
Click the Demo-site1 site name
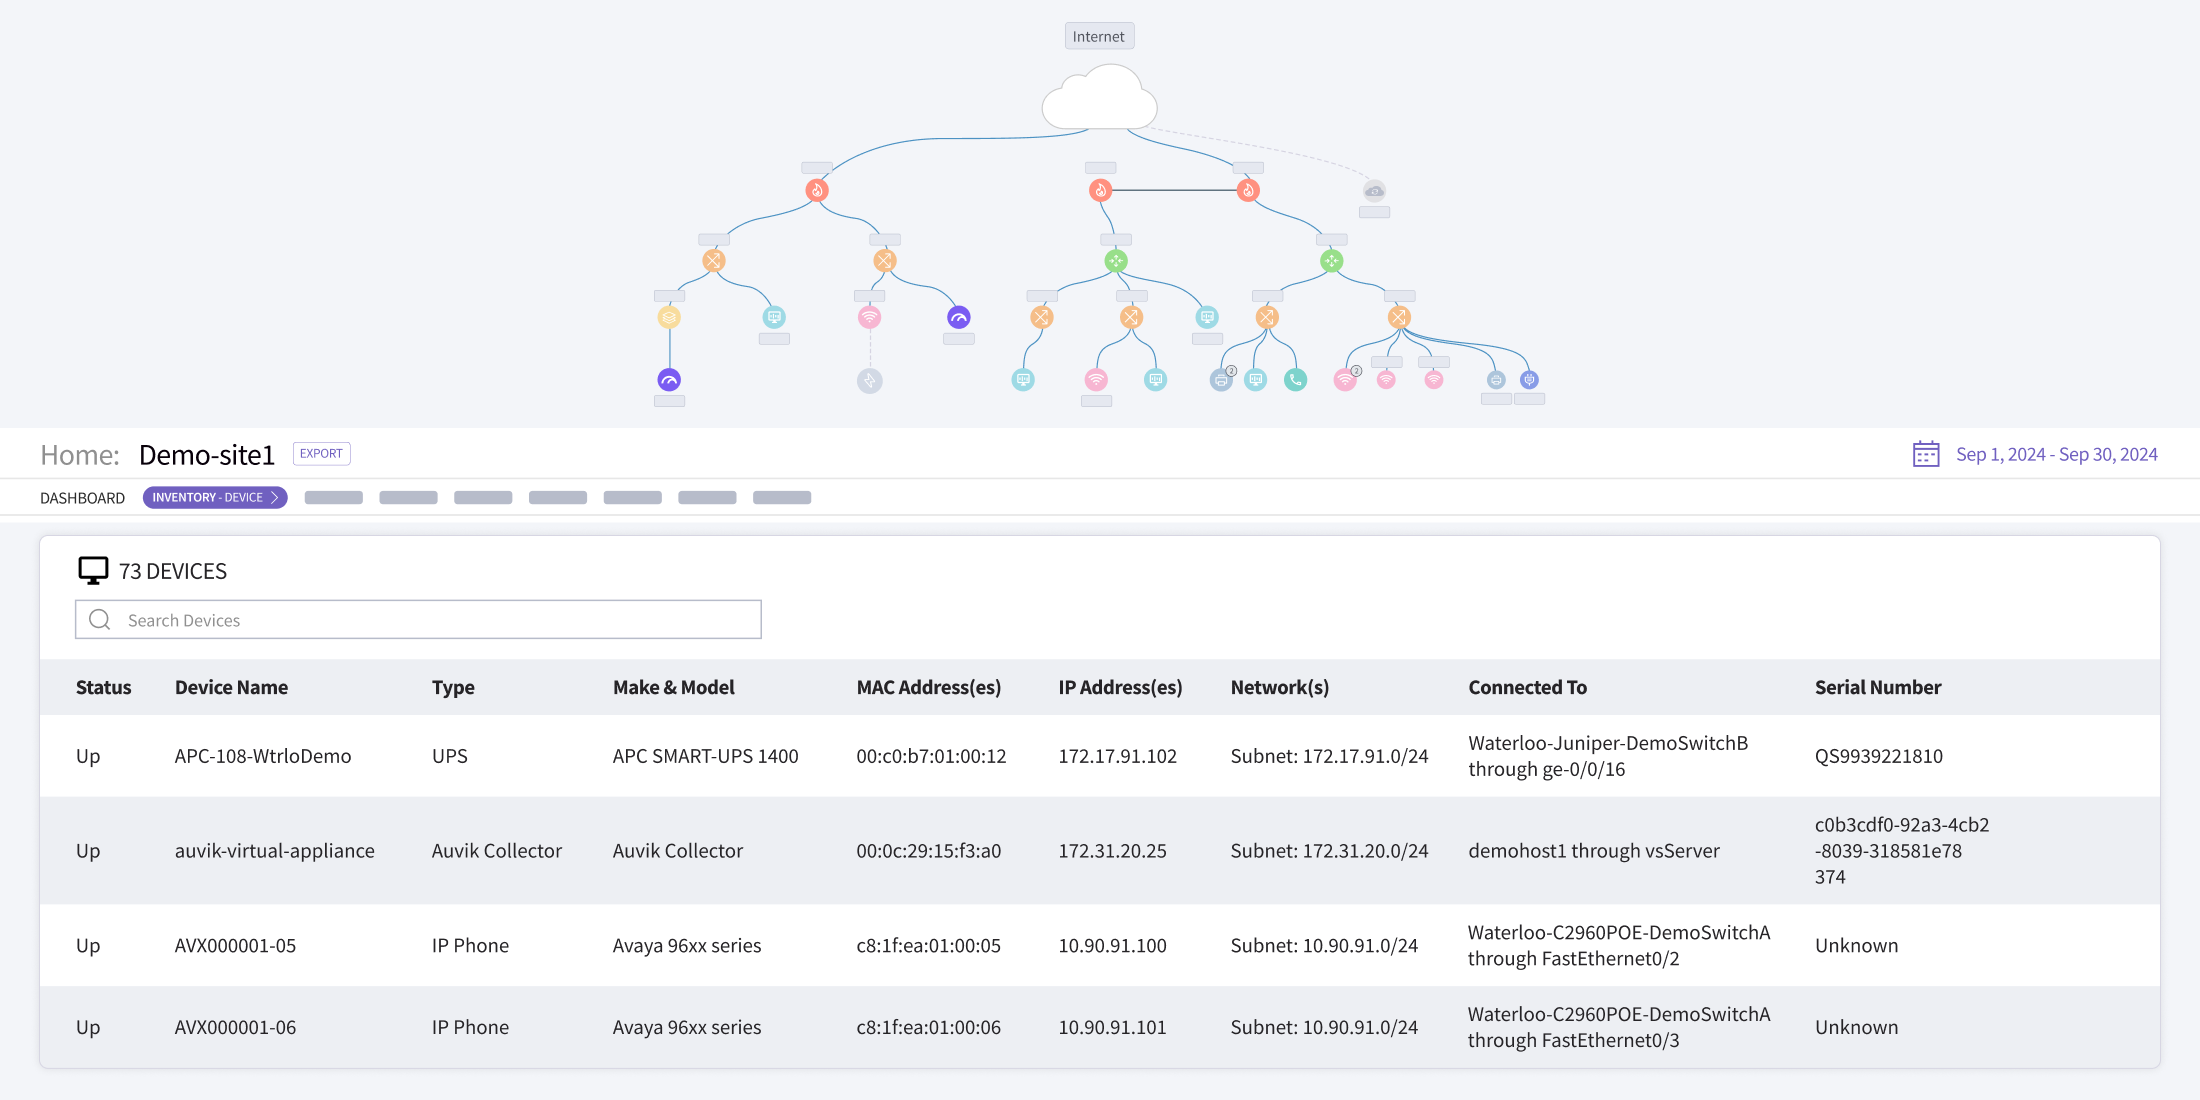[207, 455]
